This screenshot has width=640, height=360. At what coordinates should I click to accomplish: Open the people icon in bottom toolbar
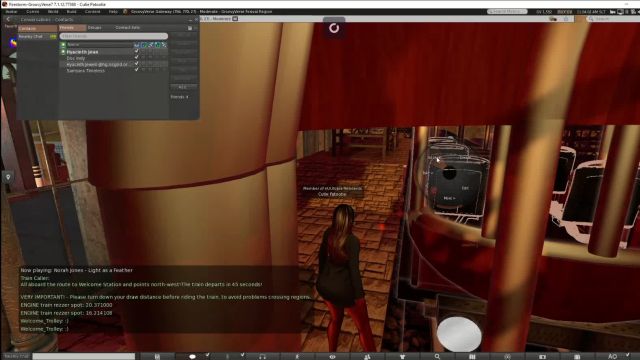click(x=367, y=356)
